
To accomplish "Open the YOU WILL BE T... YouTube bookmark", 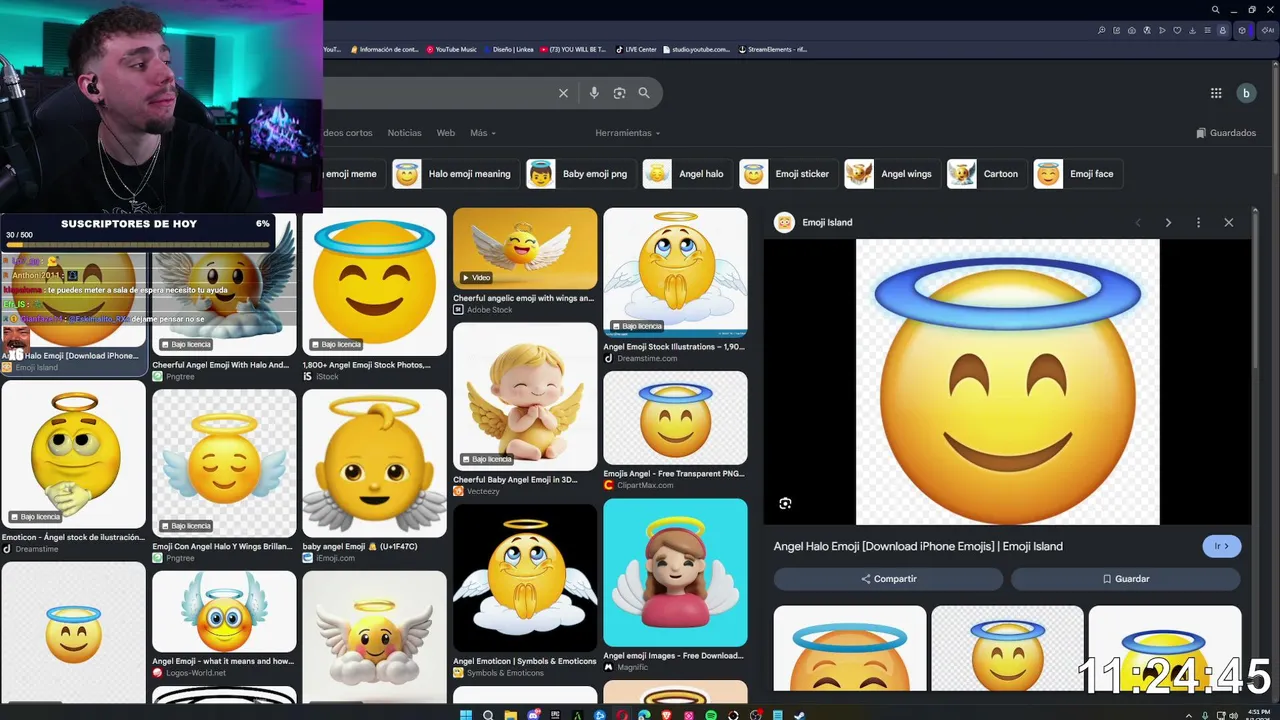I will pyautogui.click(x=573, y=49).
